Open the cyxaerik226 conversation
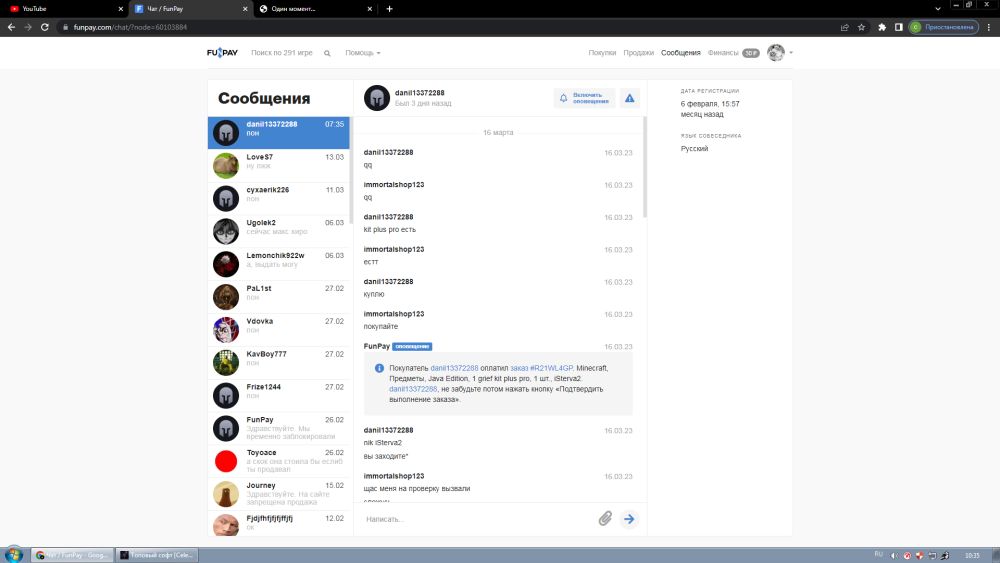Screen dimensions: 1000x563 pyautogui.click(x=279, y=198)
